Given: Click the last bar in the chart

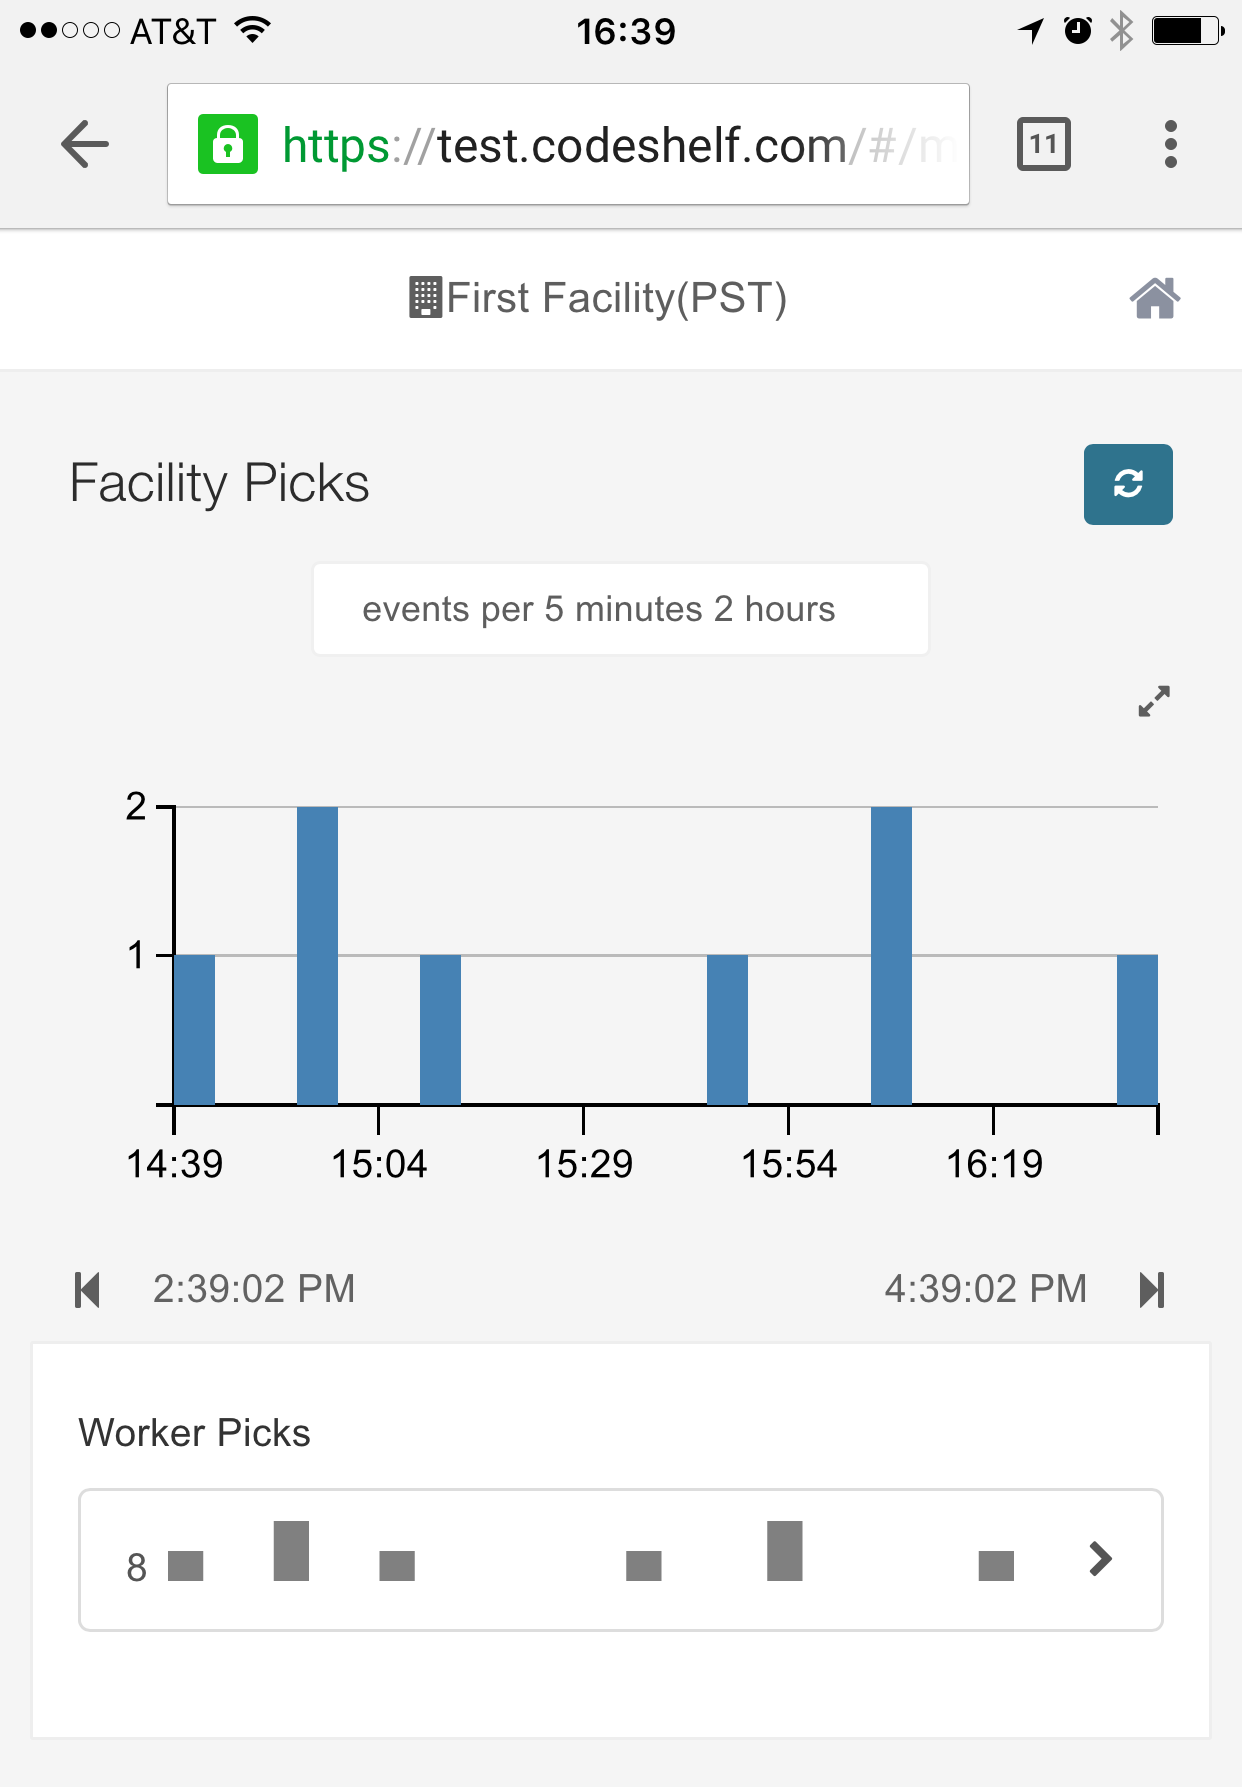Looking at the screenshot, I should coord(1137,1030).
